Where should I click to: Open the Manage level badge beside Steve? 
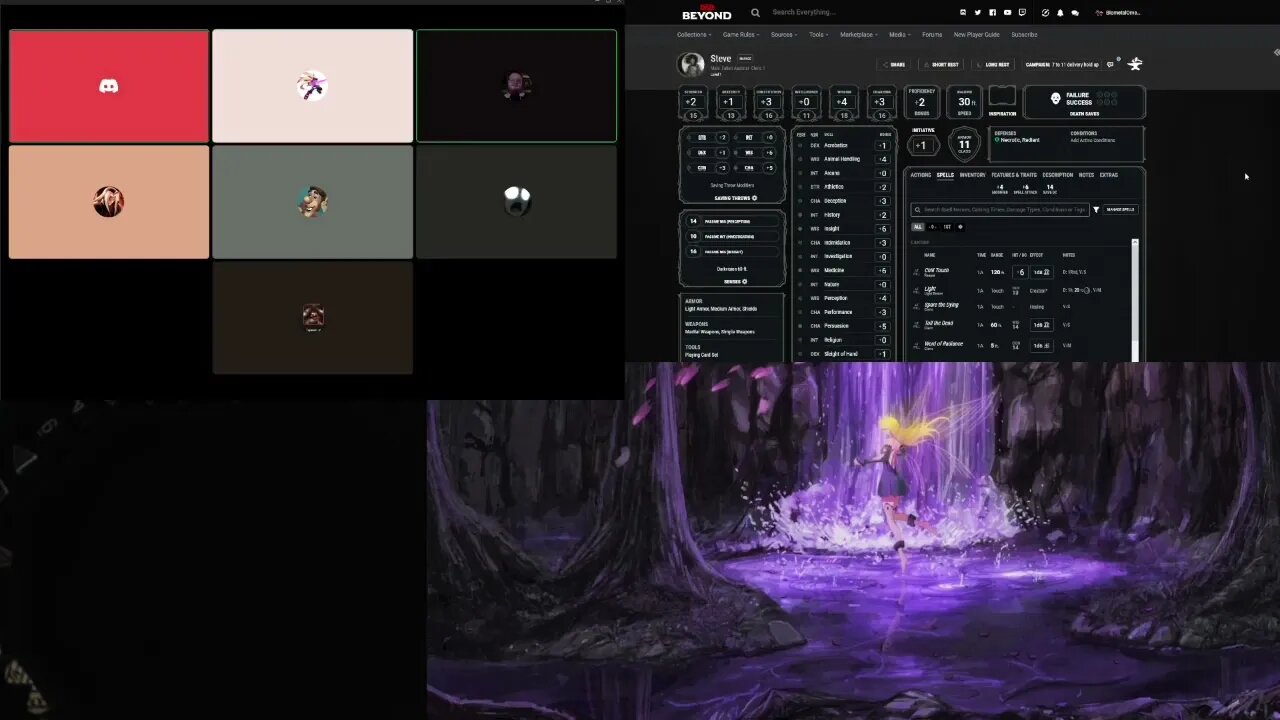coord(745,59)
